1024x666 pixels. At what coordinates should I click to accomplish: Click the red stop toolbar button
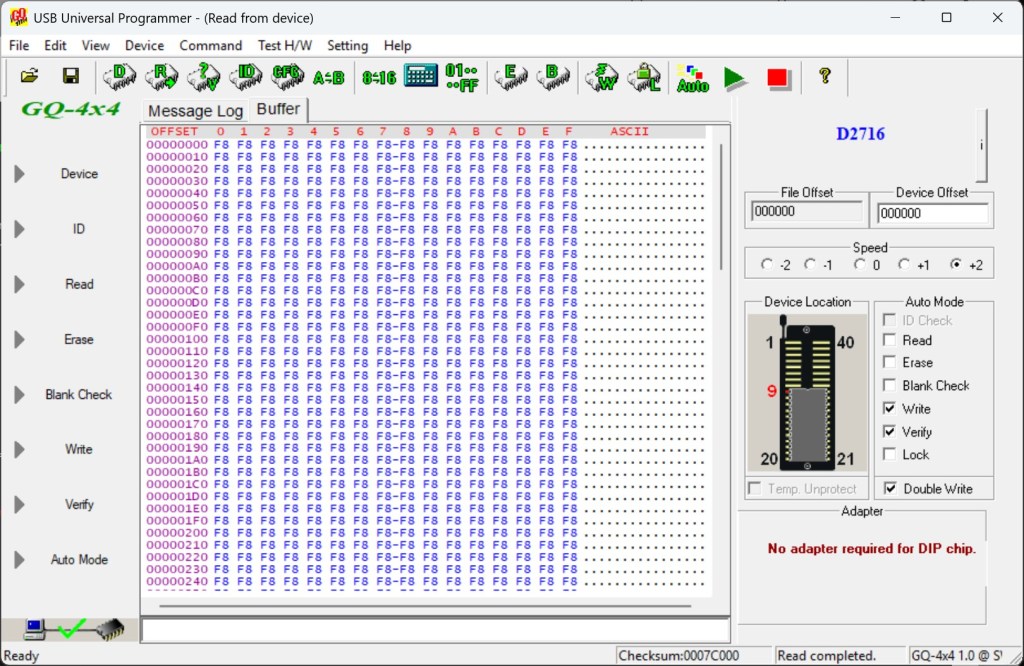point(777,77)
